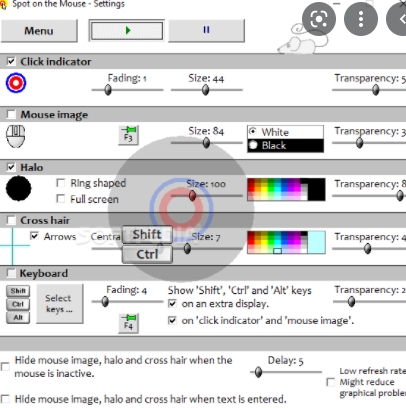
Task: Click the Google Lens search icon
Action: pos(319,19)
